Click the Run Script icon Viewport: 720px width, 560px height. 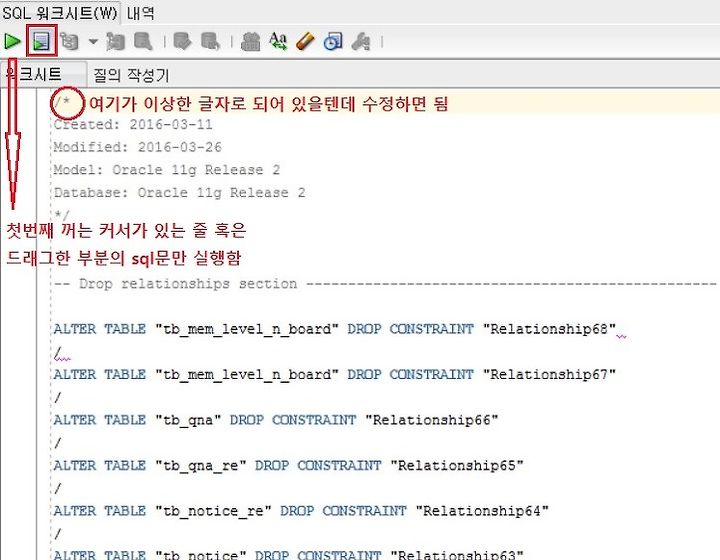(41, 41)
